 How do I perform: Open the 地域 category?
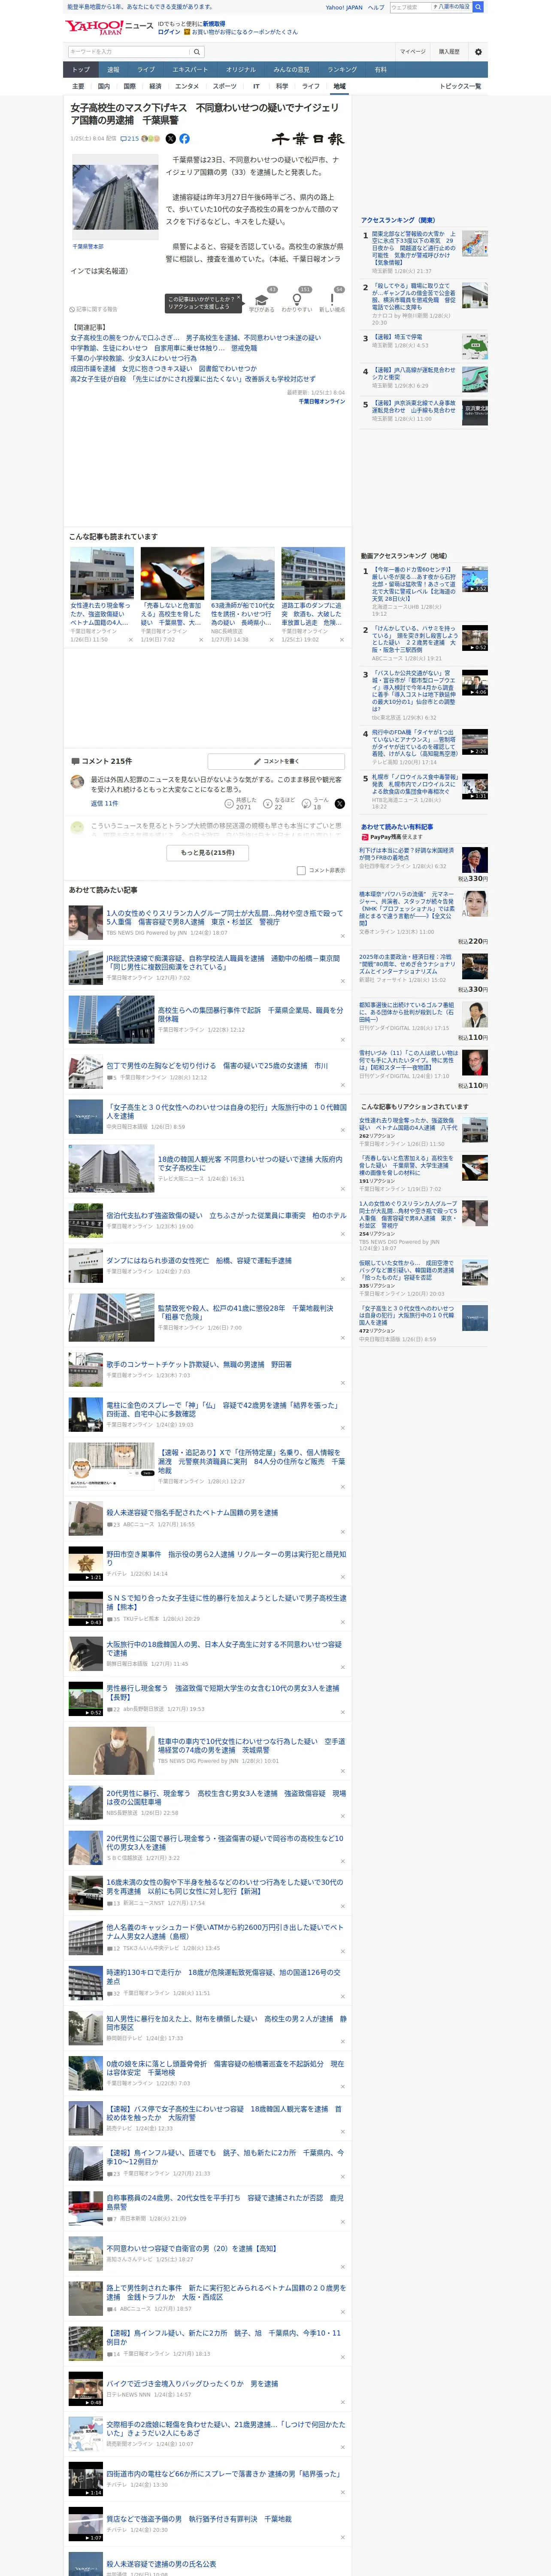pyautogui.click(x=339, y=86)
